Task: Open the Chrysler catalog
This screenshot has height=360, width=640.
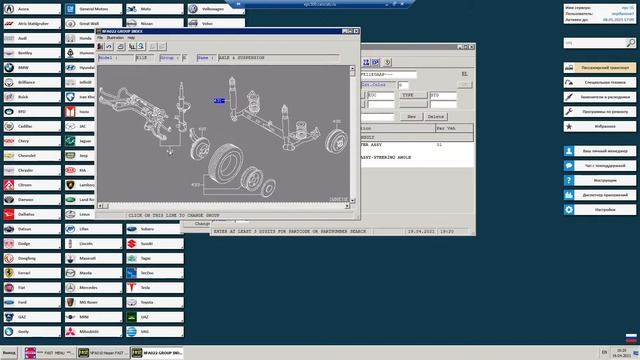Action: coord(32,170)
